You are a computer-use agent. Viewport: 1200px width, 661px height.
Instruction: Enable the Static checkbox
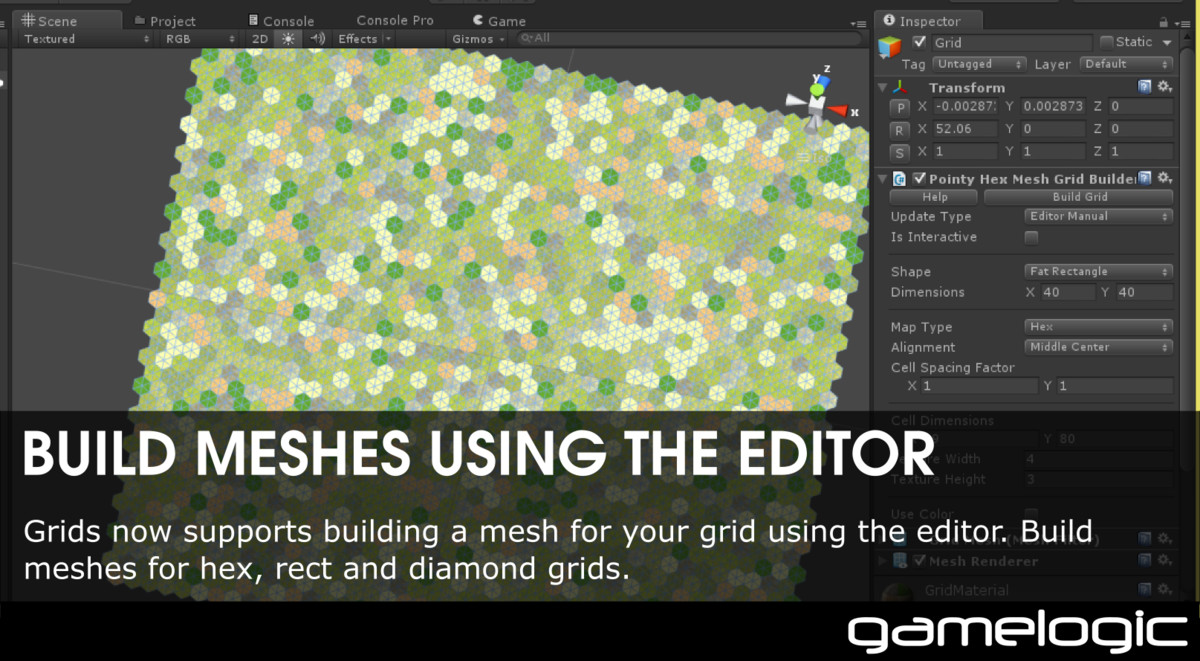1106,42
